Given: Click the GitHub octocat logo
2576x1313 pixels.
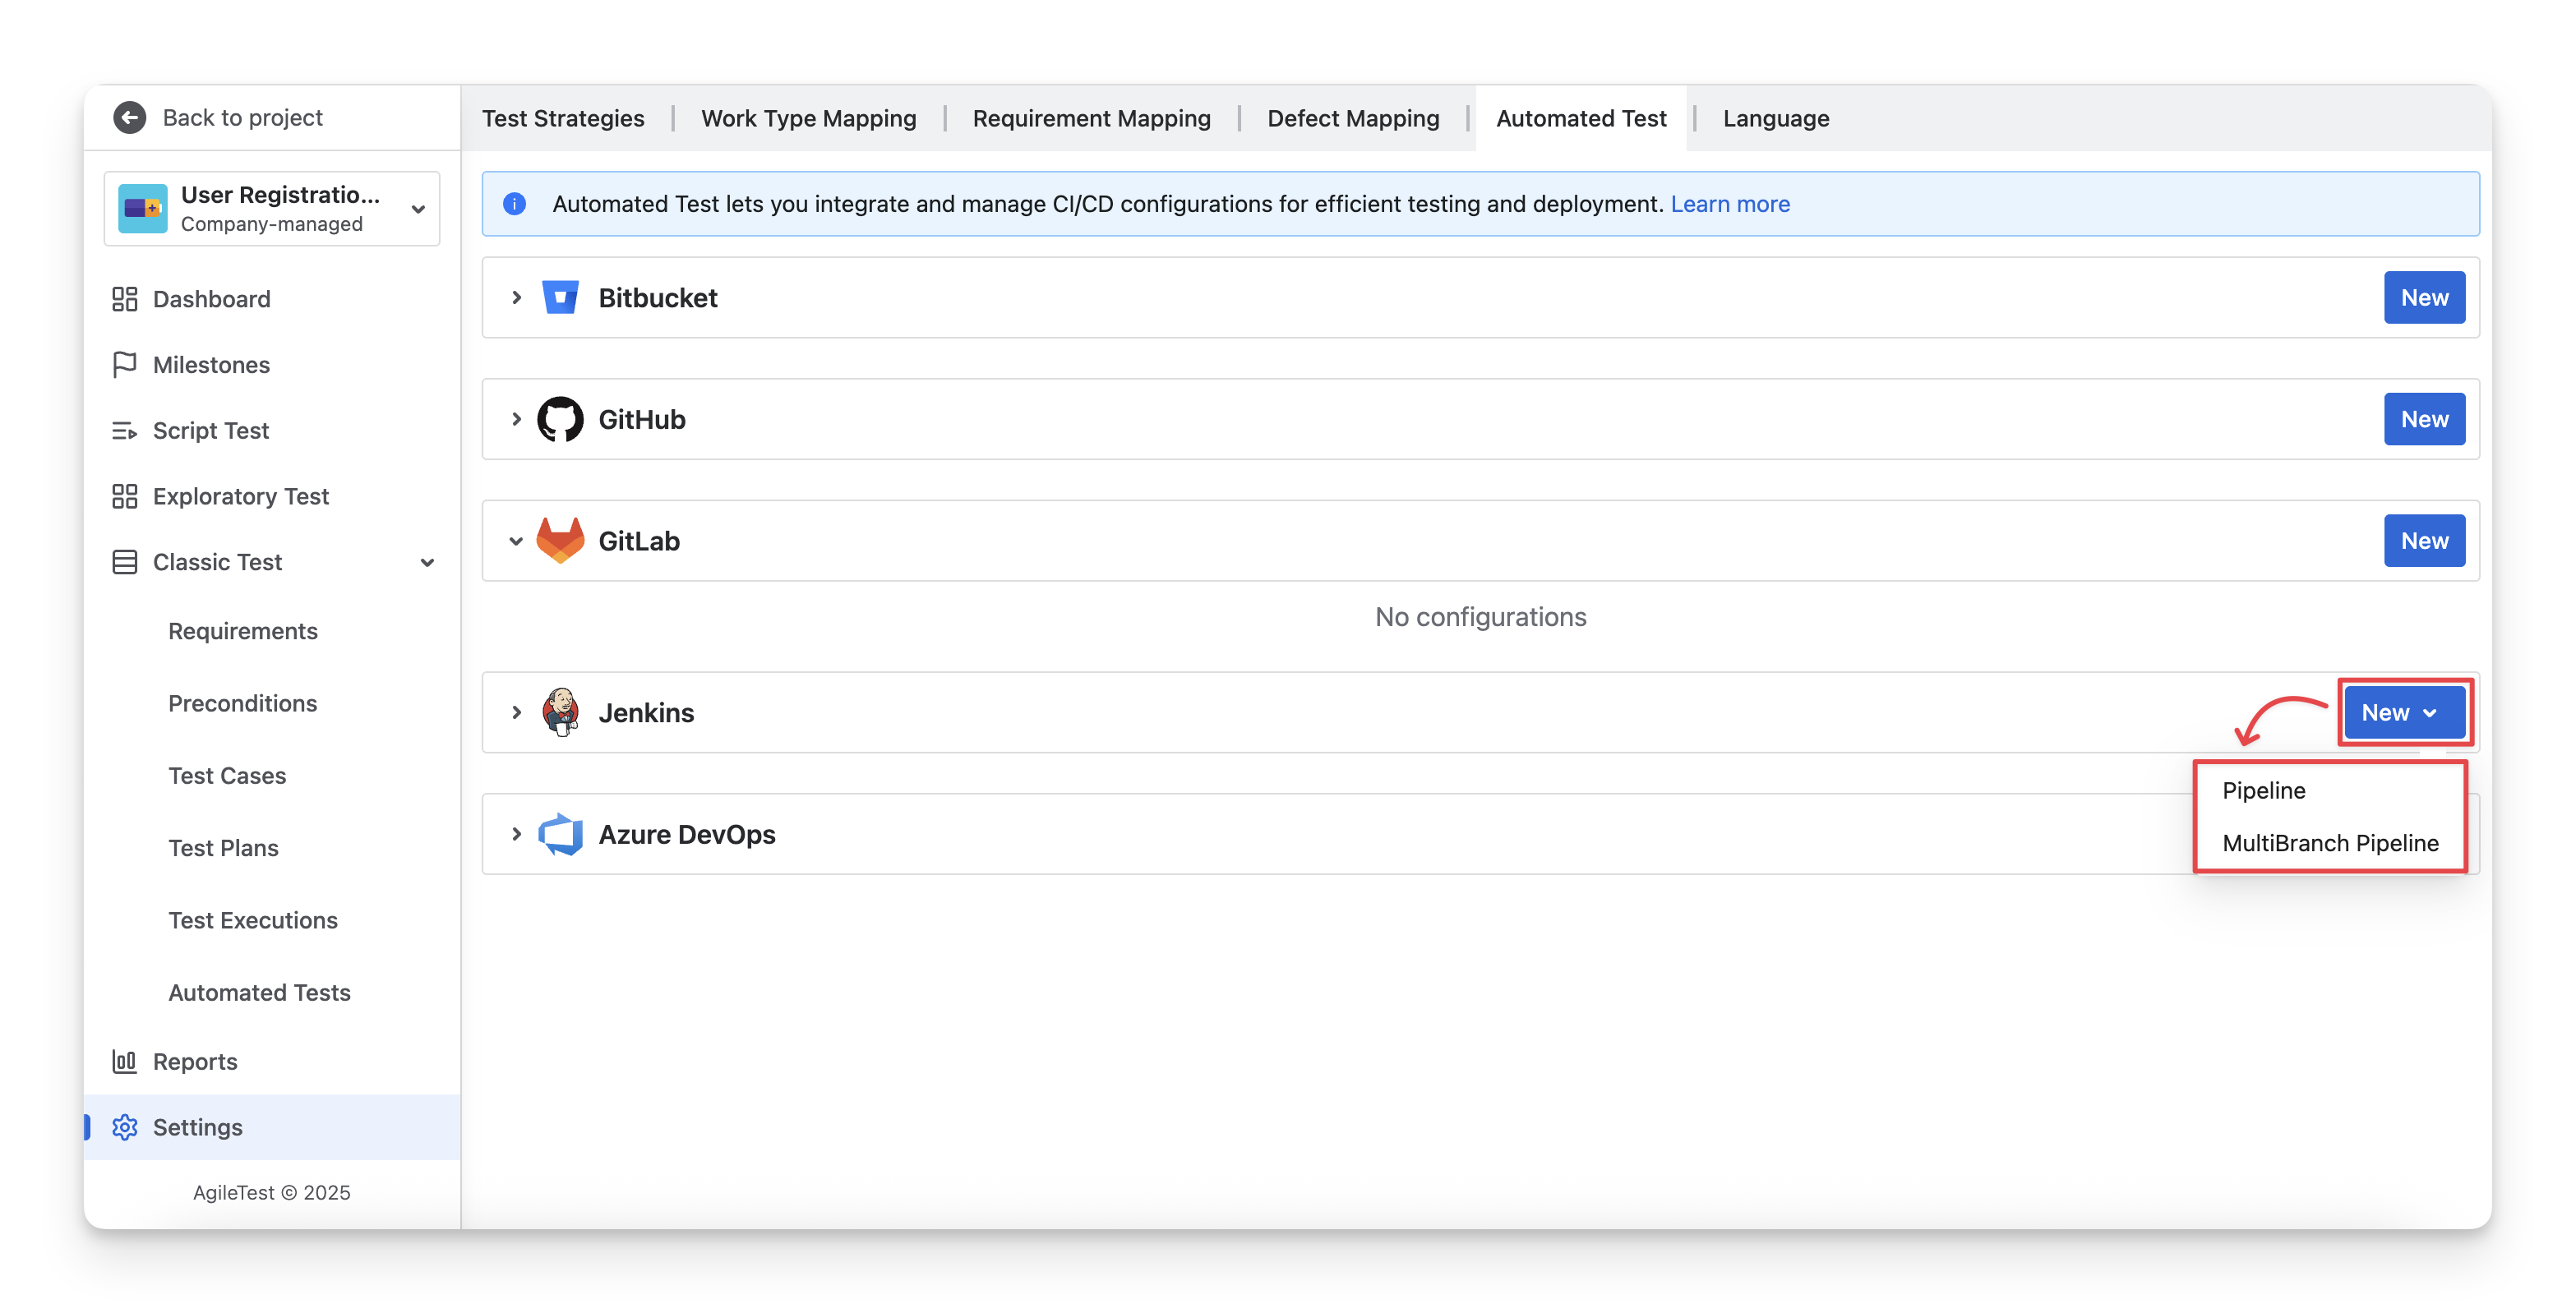Looking at the screenshot, I should point(560,420).
